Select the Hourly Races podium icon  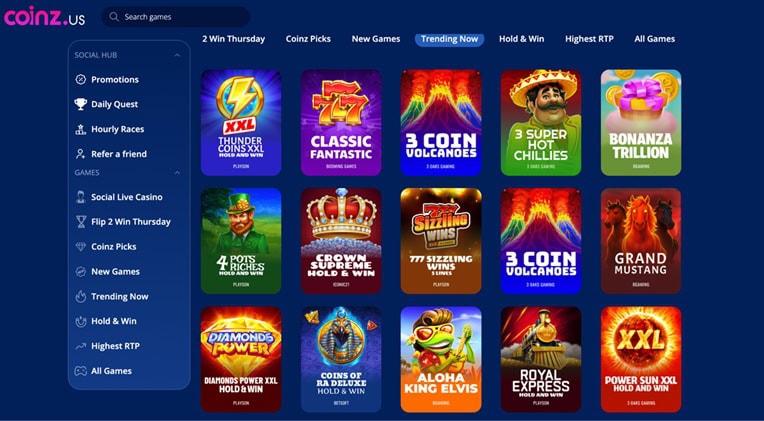(x=80, y=129)
